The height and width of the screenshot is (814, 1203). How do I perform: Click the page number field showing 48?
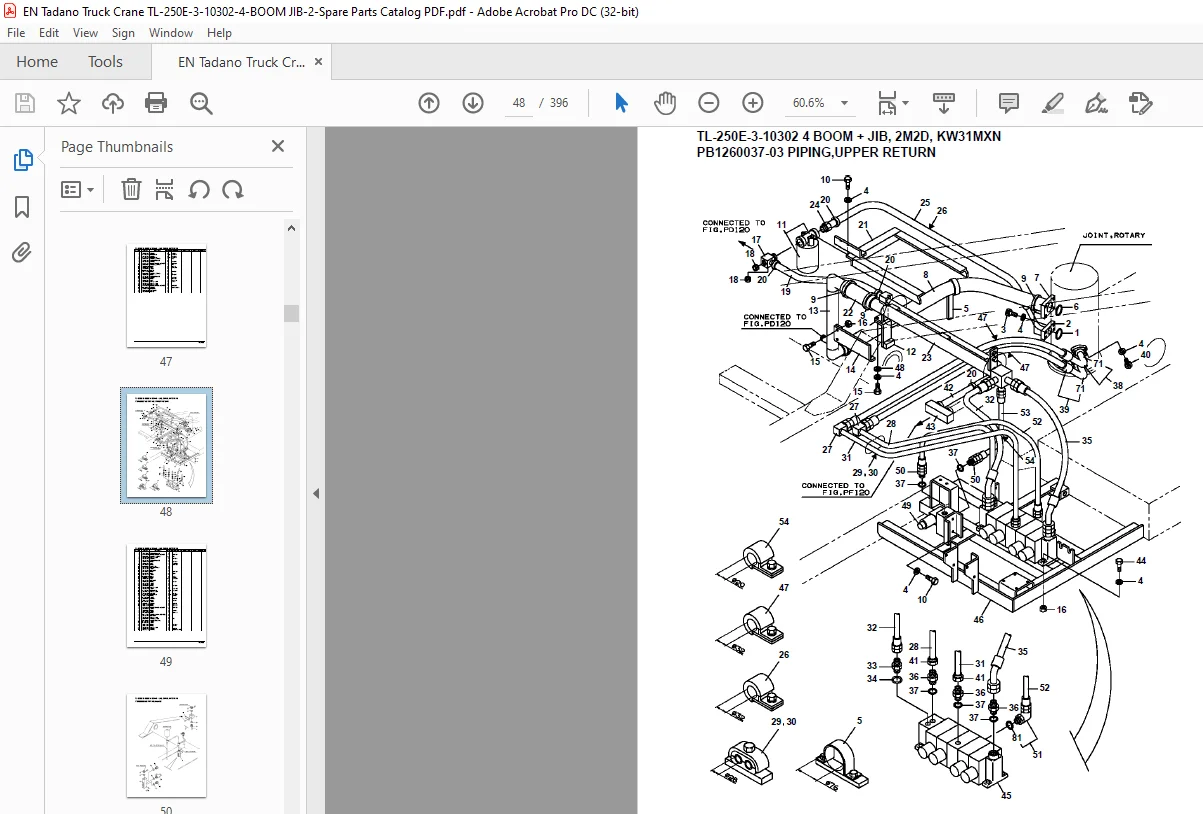(518, 103)
